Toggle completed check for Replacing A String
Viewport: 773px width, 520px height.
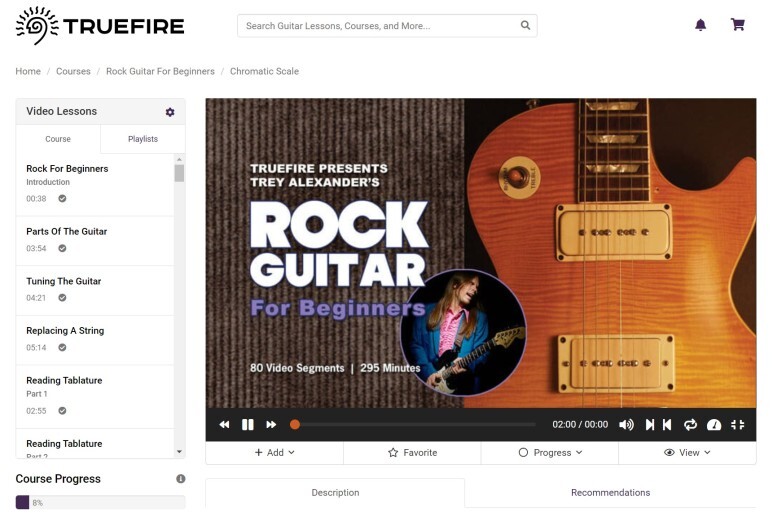coord(62,347)
